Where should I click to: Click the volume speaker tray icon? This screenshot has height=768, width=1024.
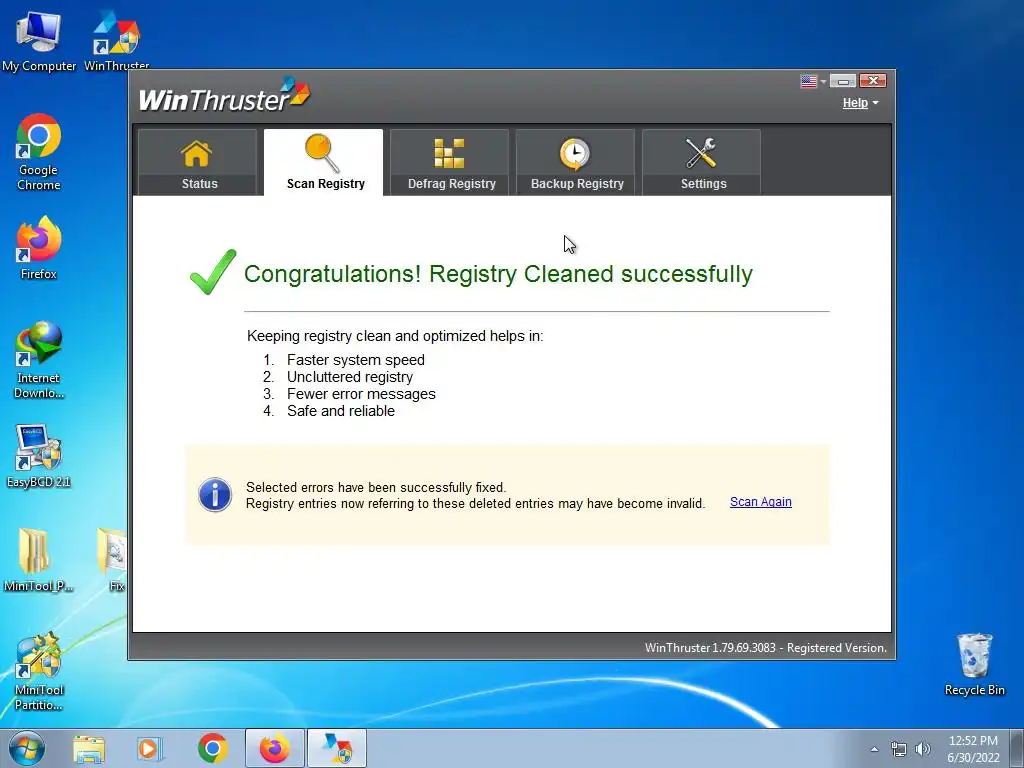923,749
